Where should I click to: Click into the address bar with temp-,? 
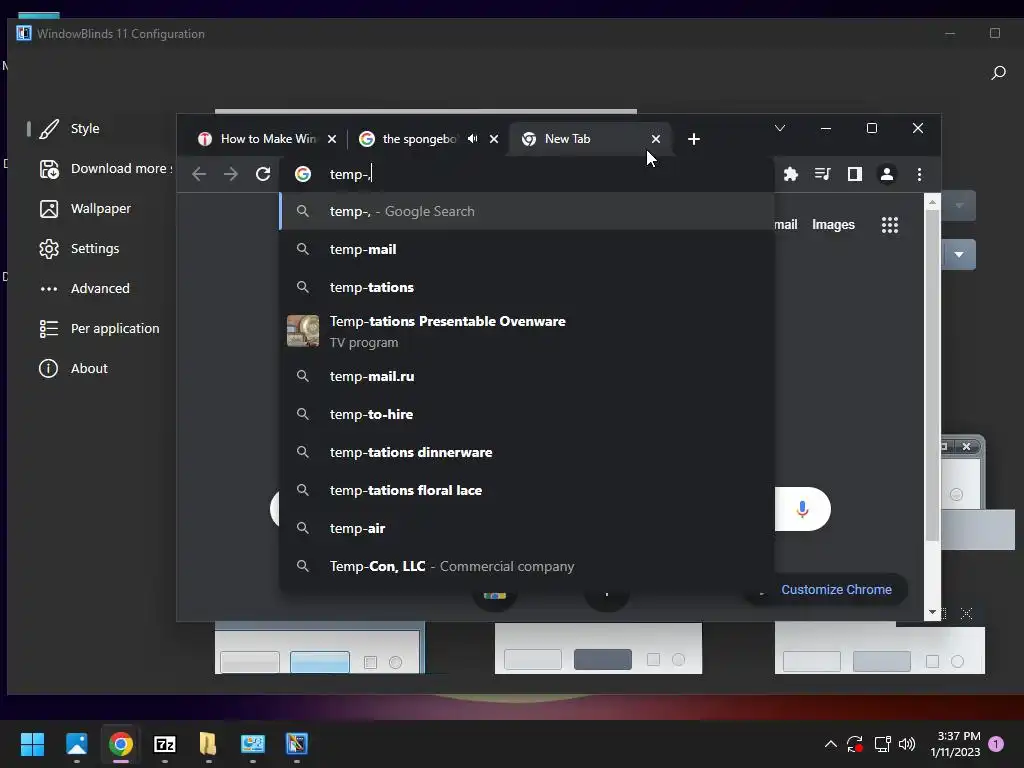click(x=528, y=174)
